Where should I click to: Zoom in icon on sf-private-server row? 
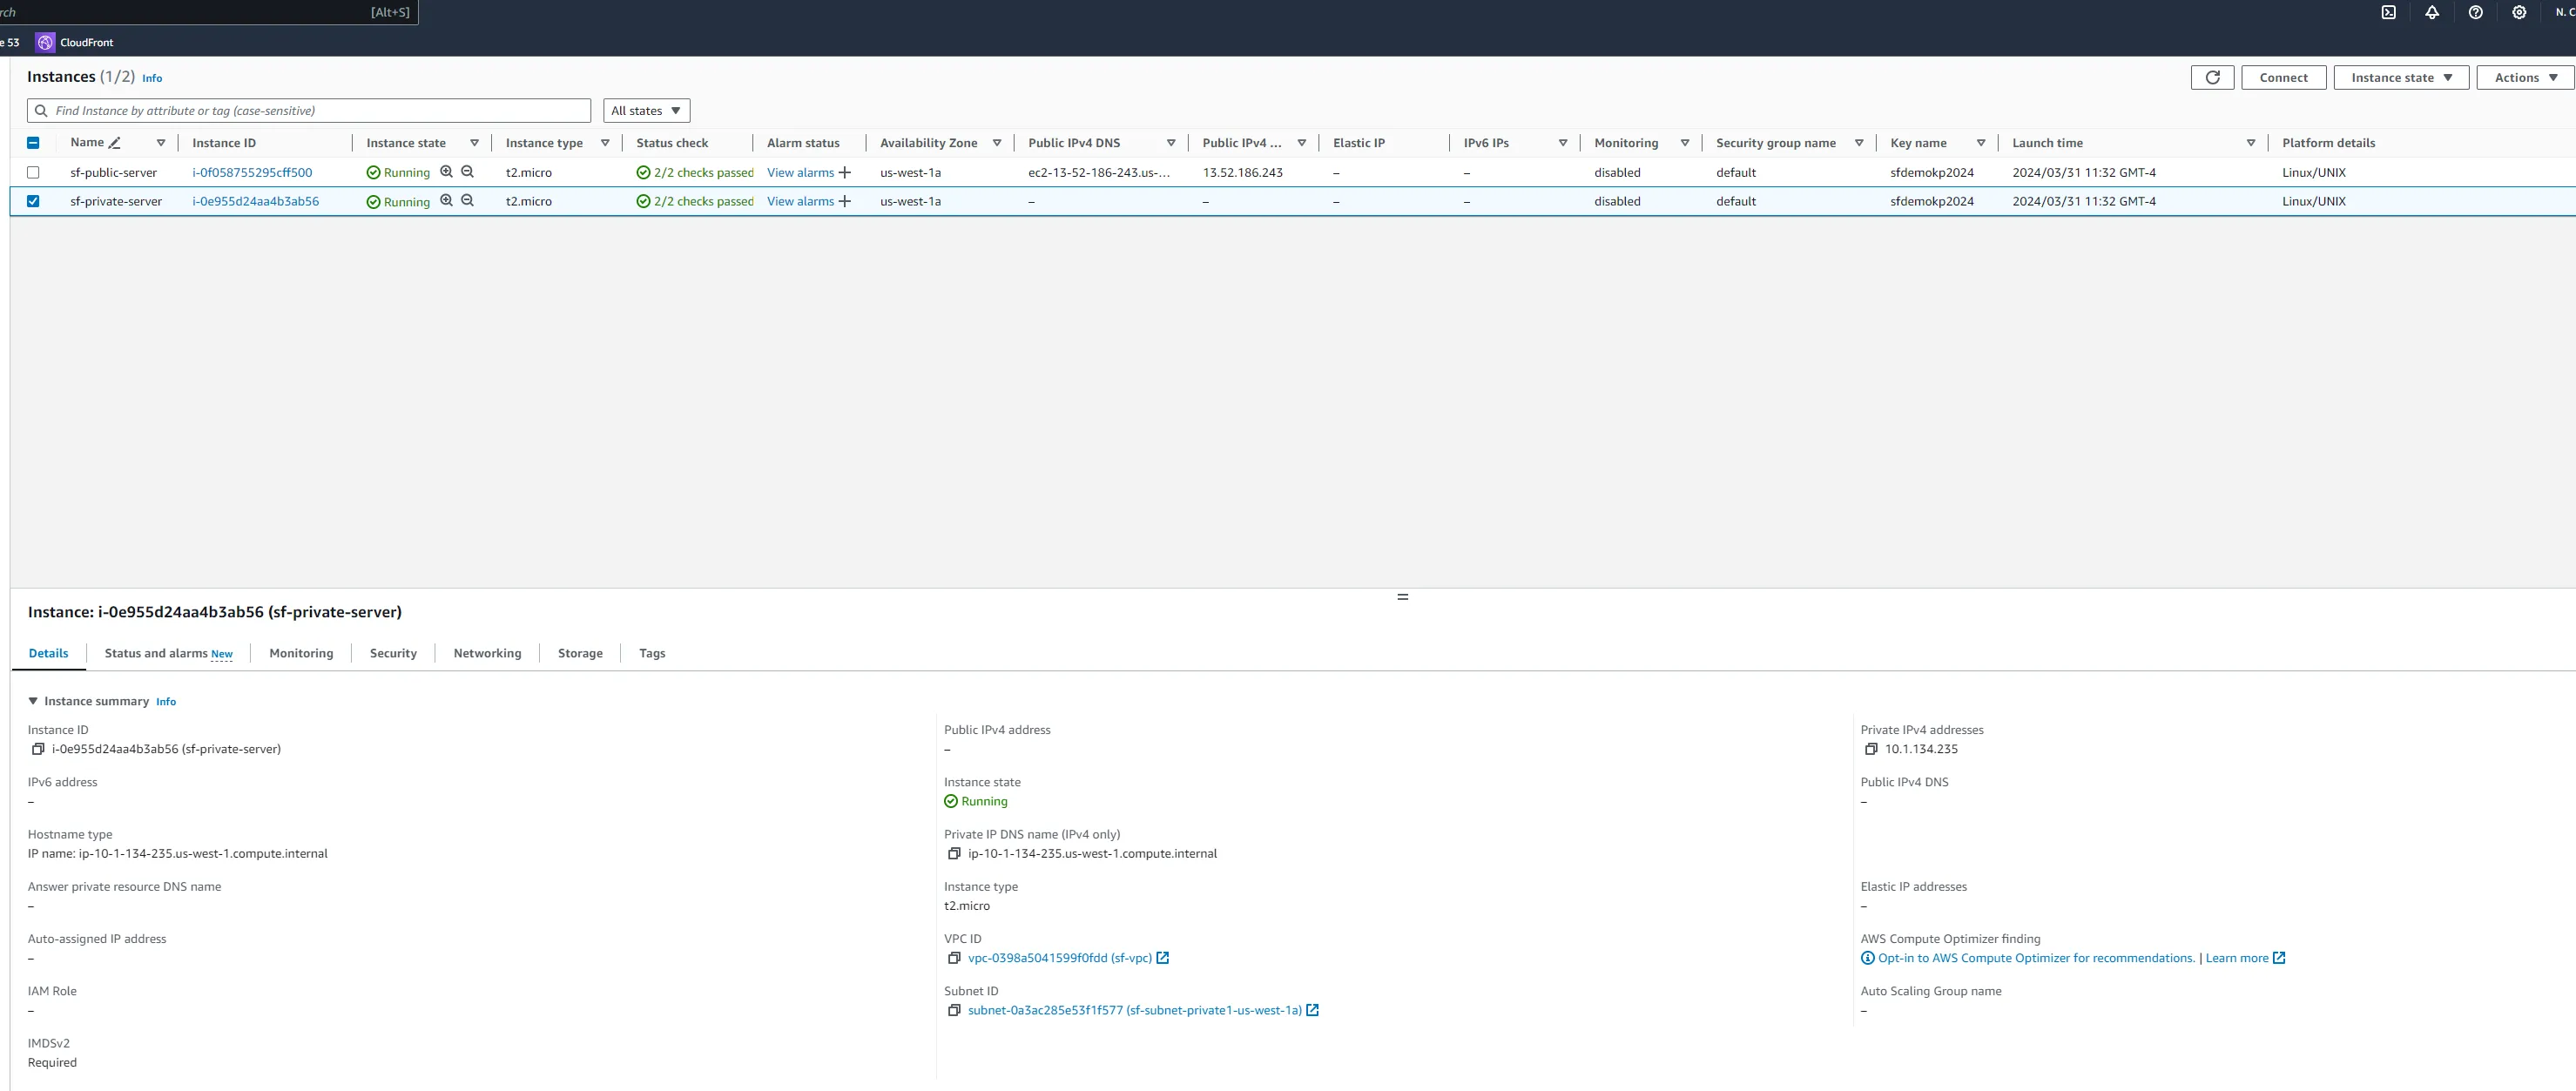point(446,201)
